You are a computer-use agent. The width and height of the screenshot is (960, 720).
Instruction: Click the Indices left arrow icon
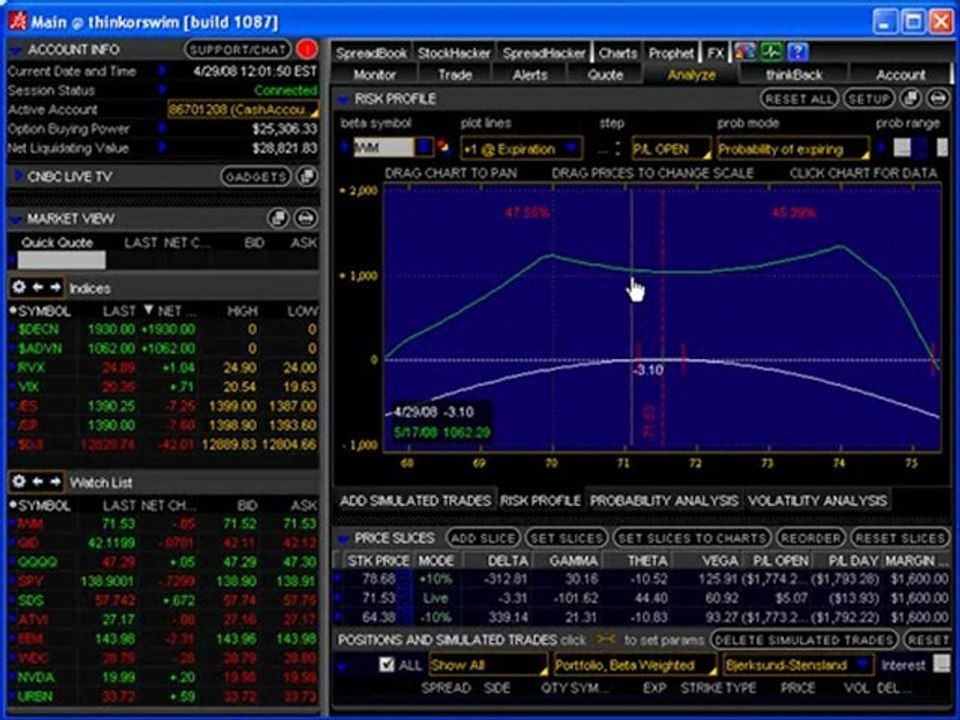point(38,287)
